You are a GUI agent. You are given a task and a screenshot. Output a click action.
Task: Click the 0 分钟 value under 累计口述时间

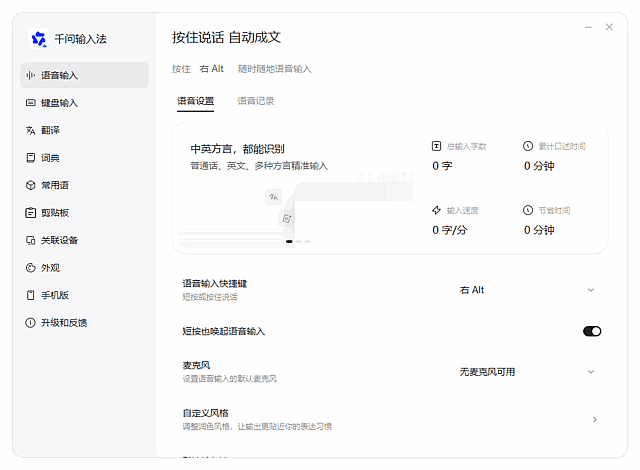539,166
